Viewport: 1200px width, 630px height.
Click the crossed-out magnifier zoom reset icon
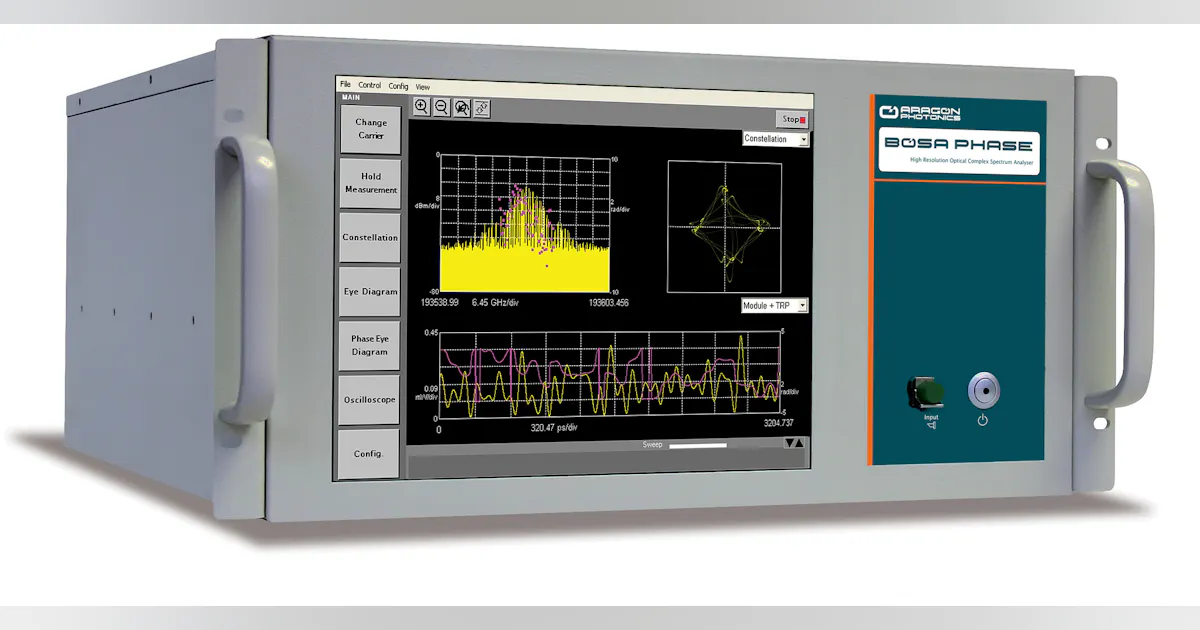(461, 107)
